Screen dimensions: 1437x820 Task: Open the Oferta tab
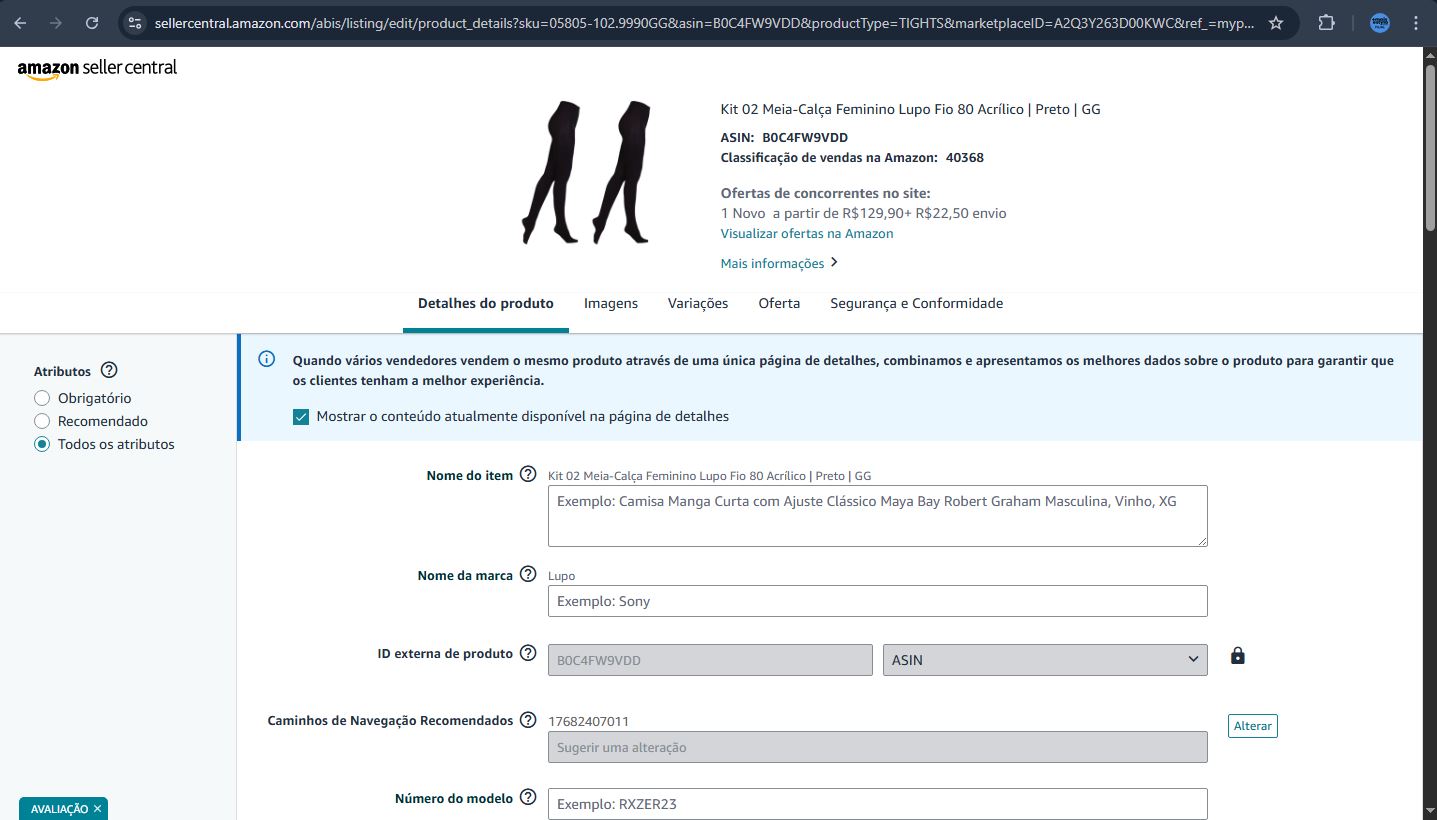779,303
